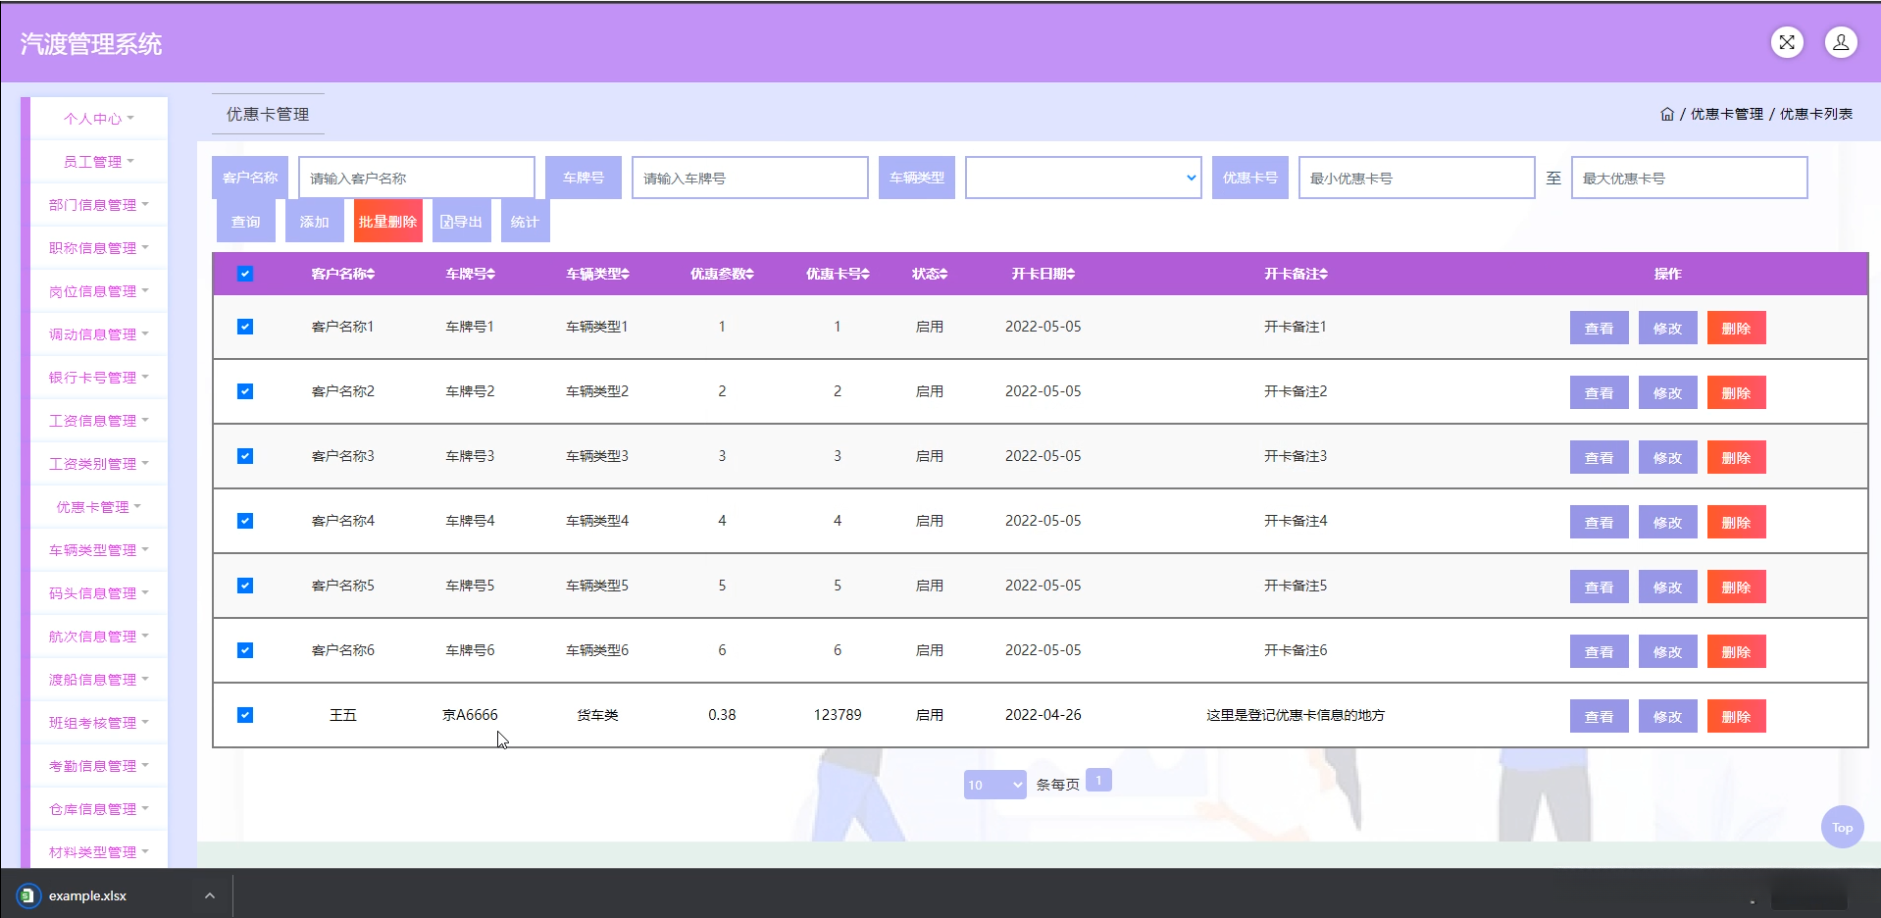Click 修改 for row 客户名称2
Viewport: 1881px width, 918px height.
tap(1667, 393)
